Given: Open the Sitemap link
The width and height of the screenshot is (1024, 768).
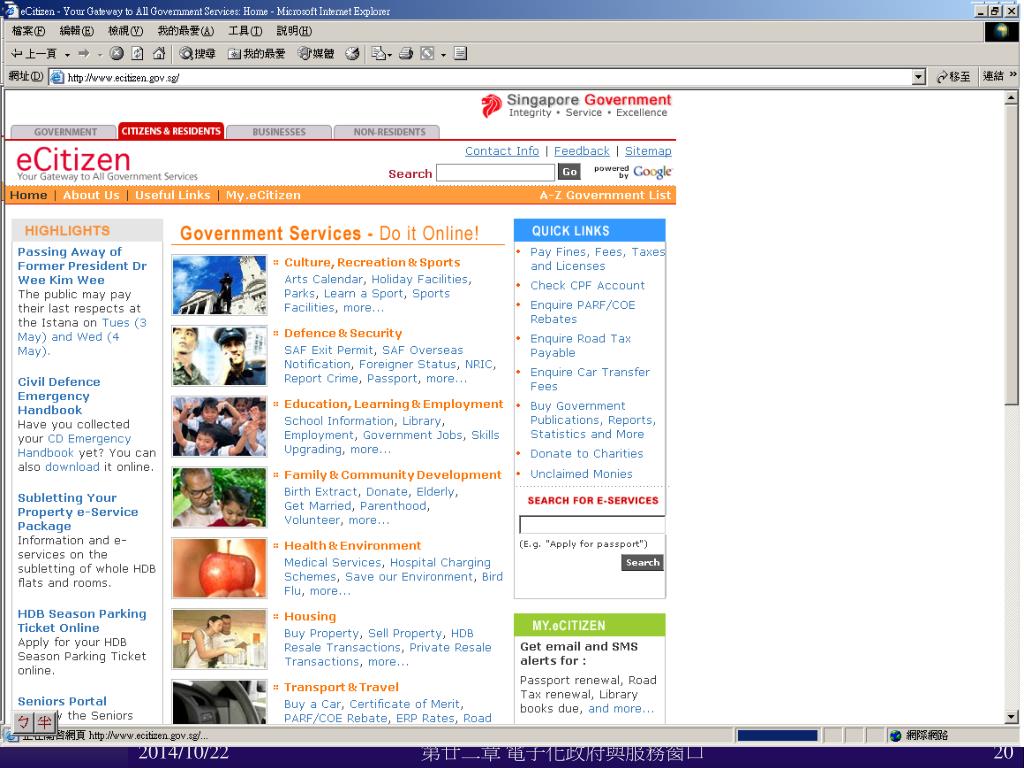Looking at the screenshot, I should (x=648, y=152).
